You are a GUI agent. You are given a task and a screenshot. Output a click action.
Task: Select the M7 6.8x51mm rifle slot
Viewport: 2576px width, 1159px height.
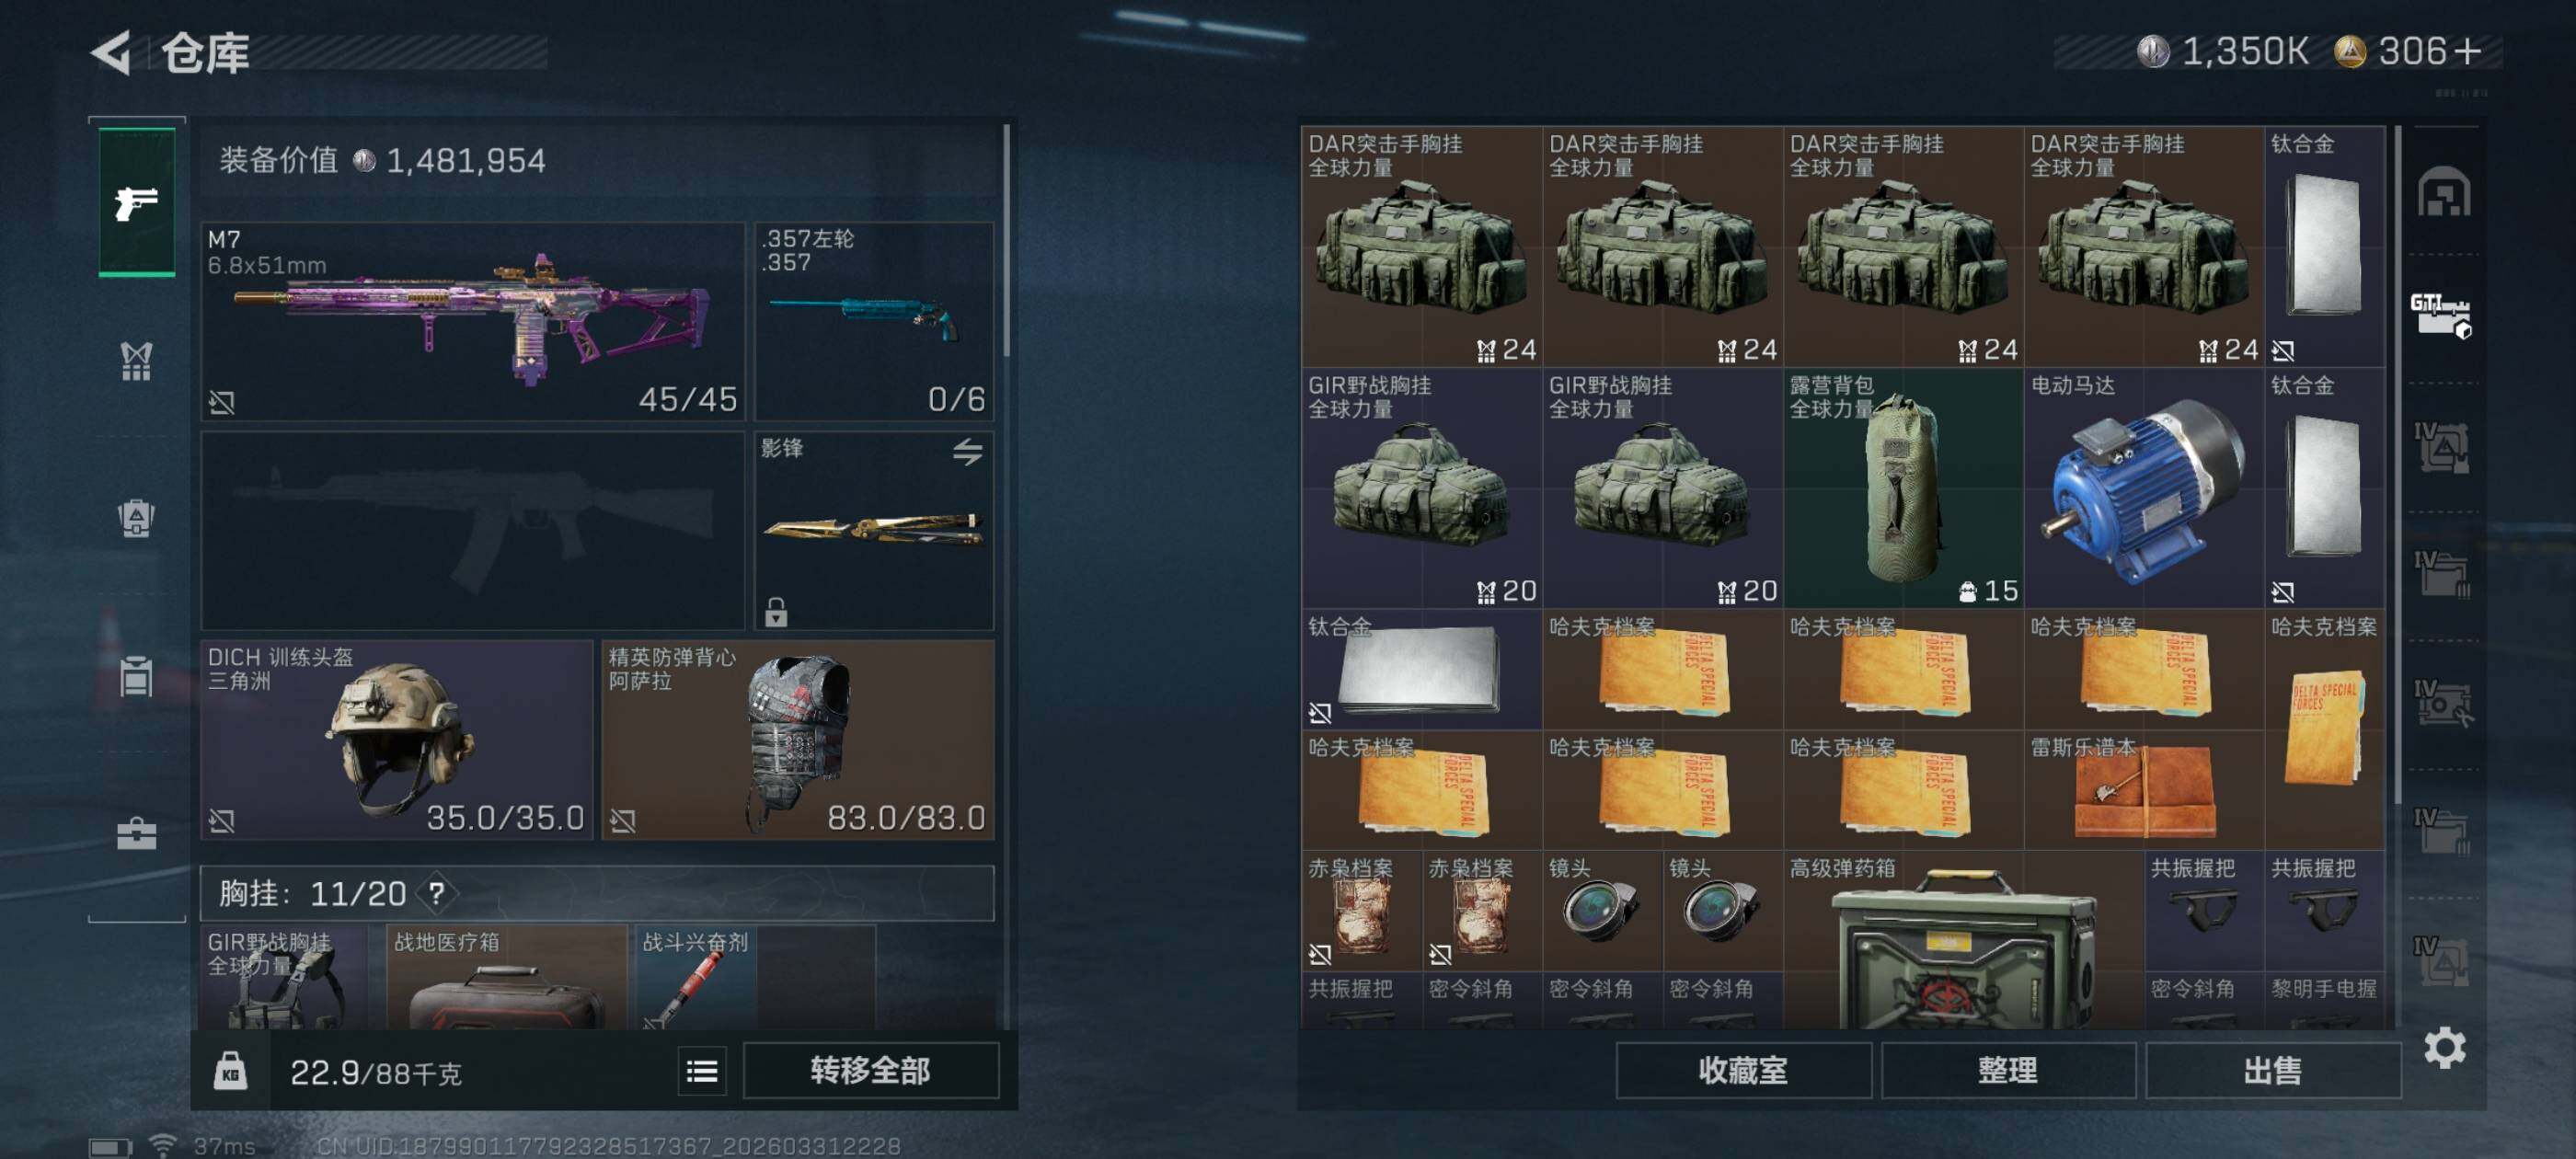point(473,320)
